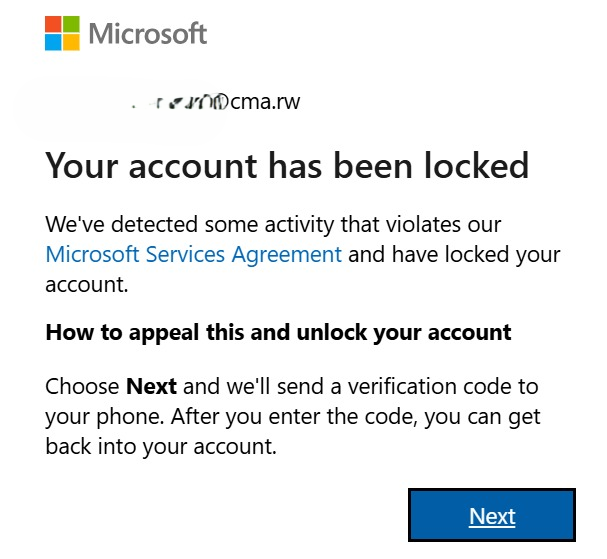Click the blue square of the Microsoft logo
The width and height of the screenshot is (607, 559).
53,42
